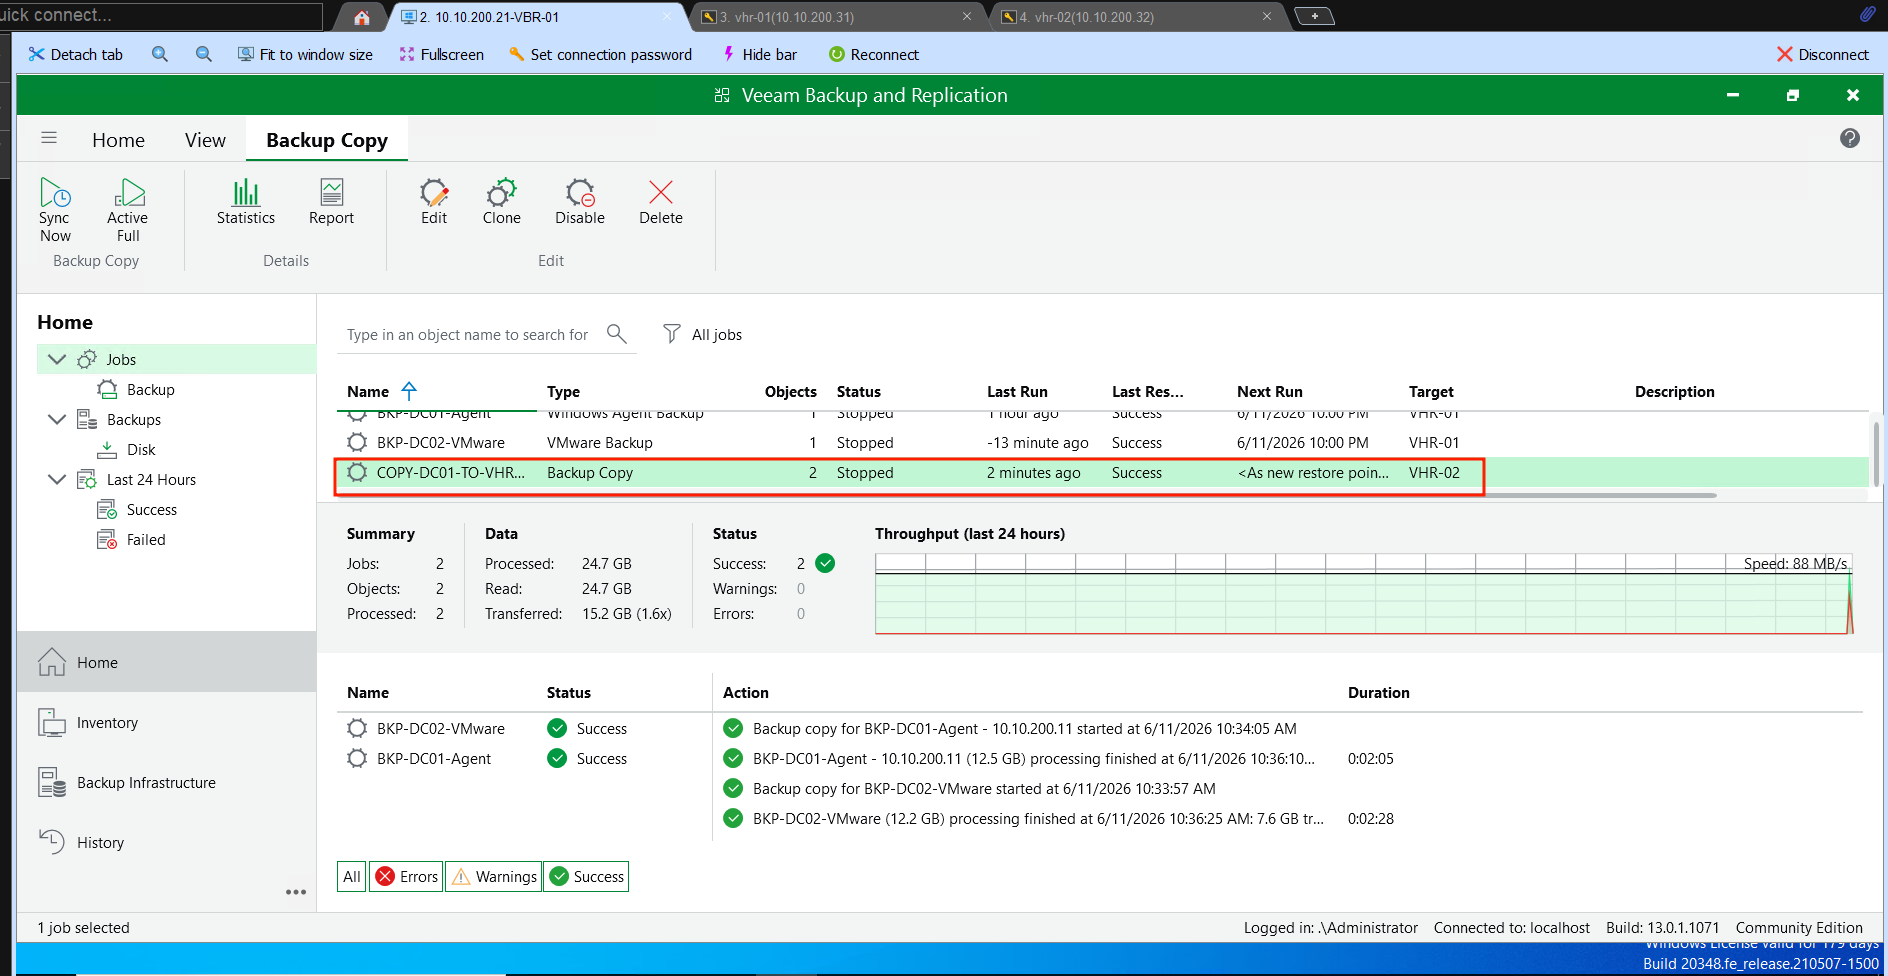Detach the current connection tab
The image size is (1888, 976).
click(76, 54)
